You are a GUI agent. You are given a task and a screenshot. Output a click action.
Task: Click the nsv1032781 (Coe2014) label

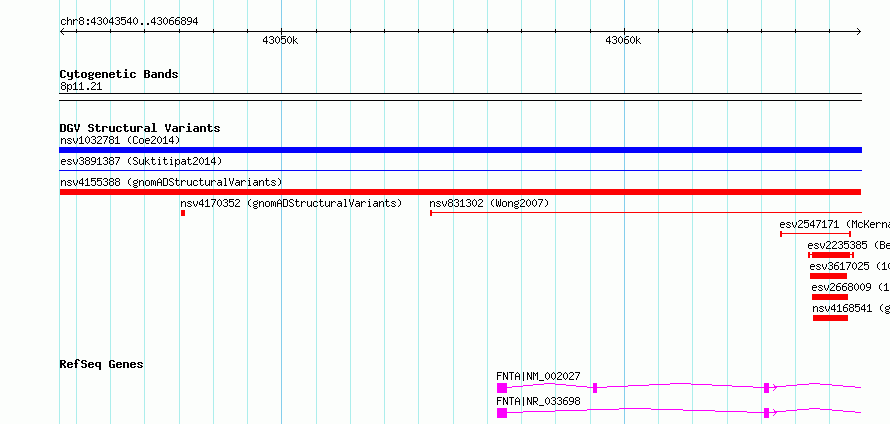(120, 140)
